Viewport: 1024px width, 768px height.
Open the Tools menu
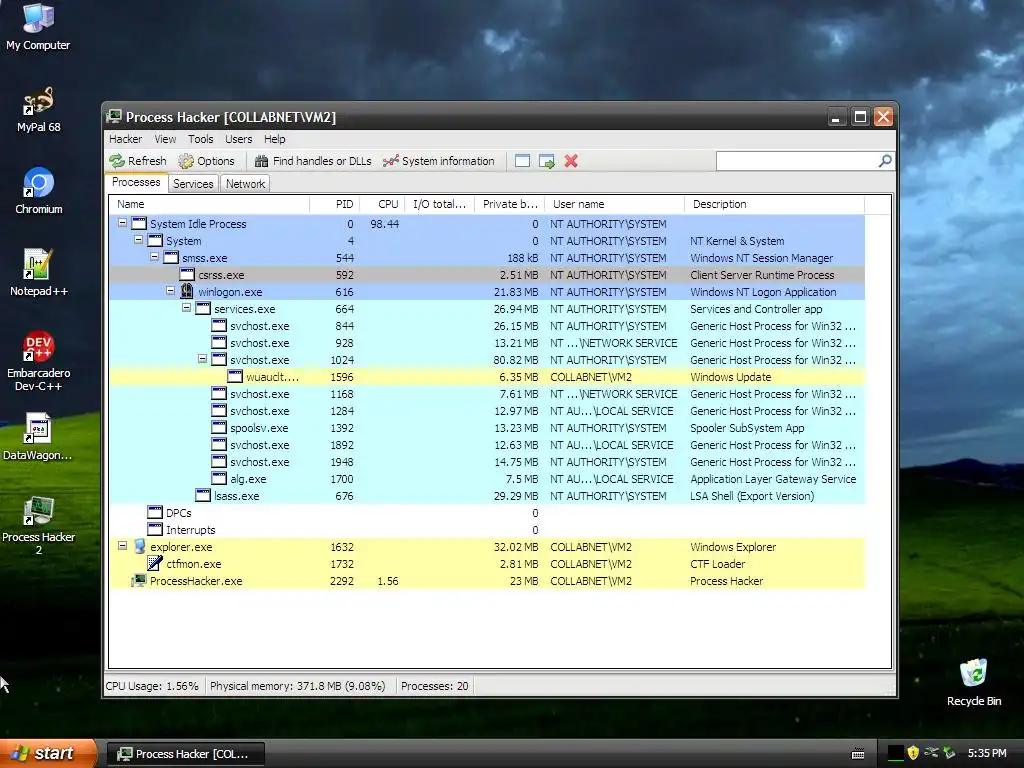pos(200,139)
